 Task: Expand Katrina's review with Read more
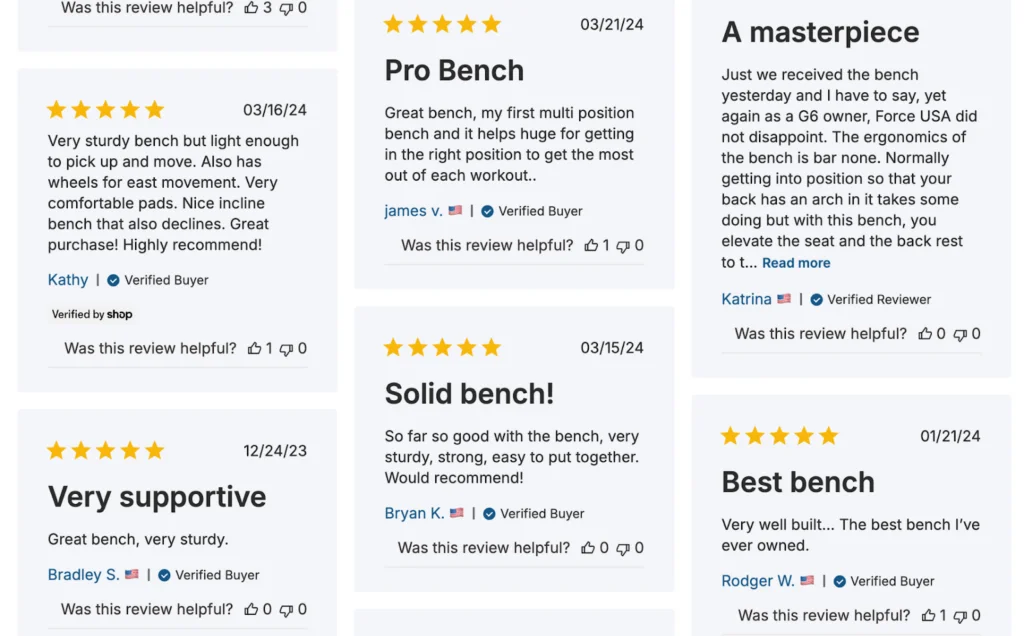point(796,262)
